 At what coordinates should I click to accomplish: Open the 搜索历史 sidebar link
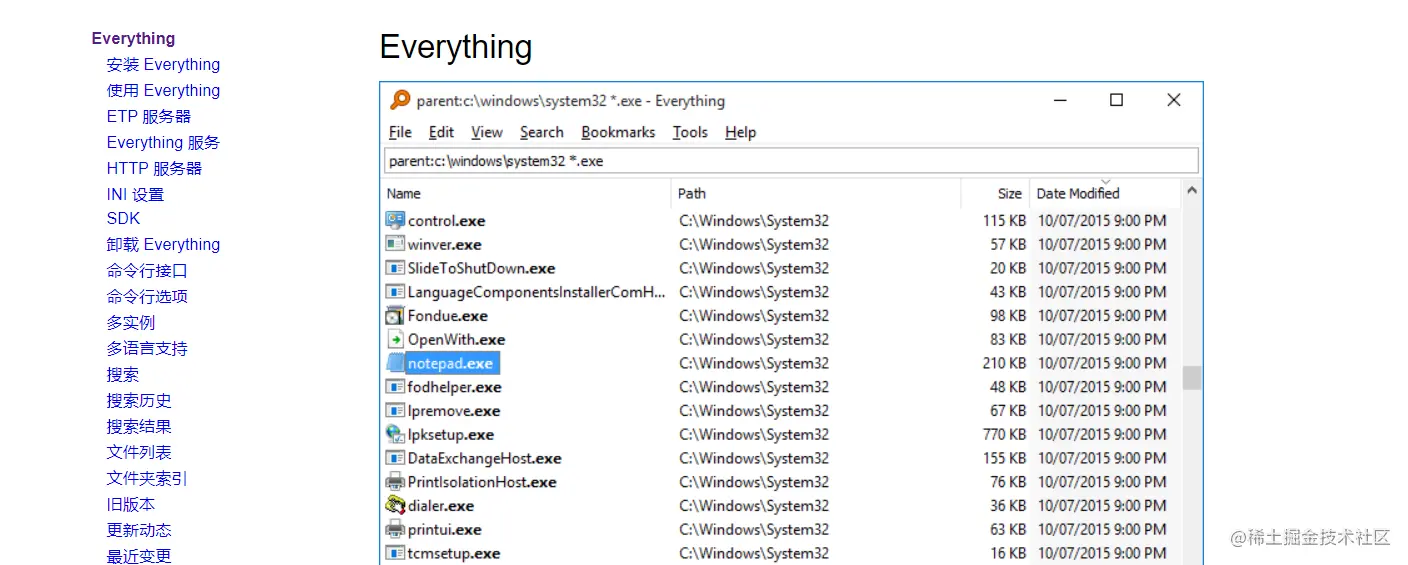(x=139, y=401)
